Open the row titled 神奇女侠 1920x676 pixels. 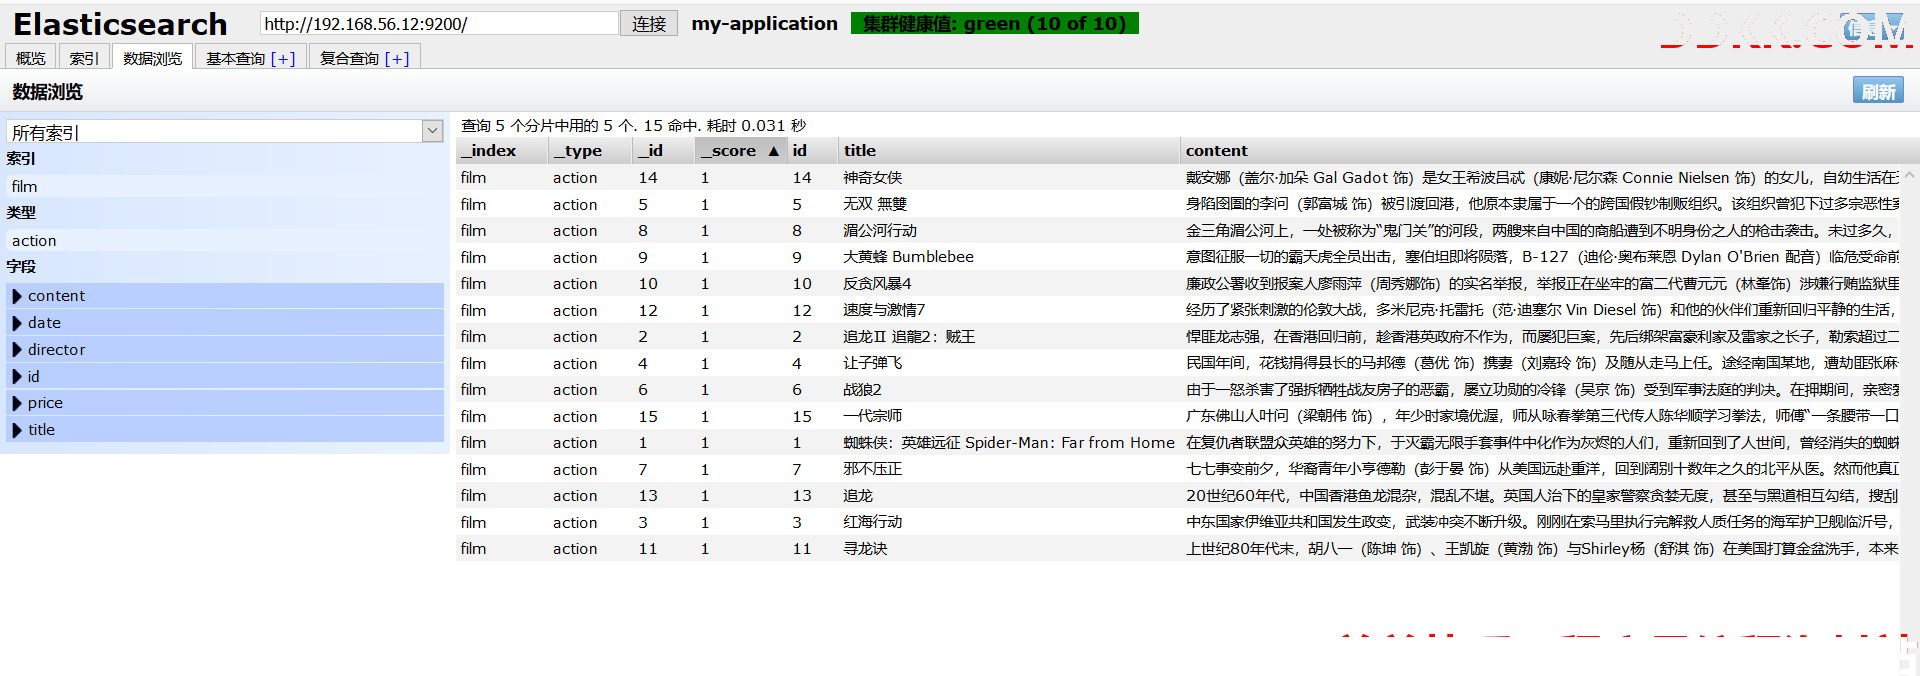pyautogui.click(x=1178, y=178)
